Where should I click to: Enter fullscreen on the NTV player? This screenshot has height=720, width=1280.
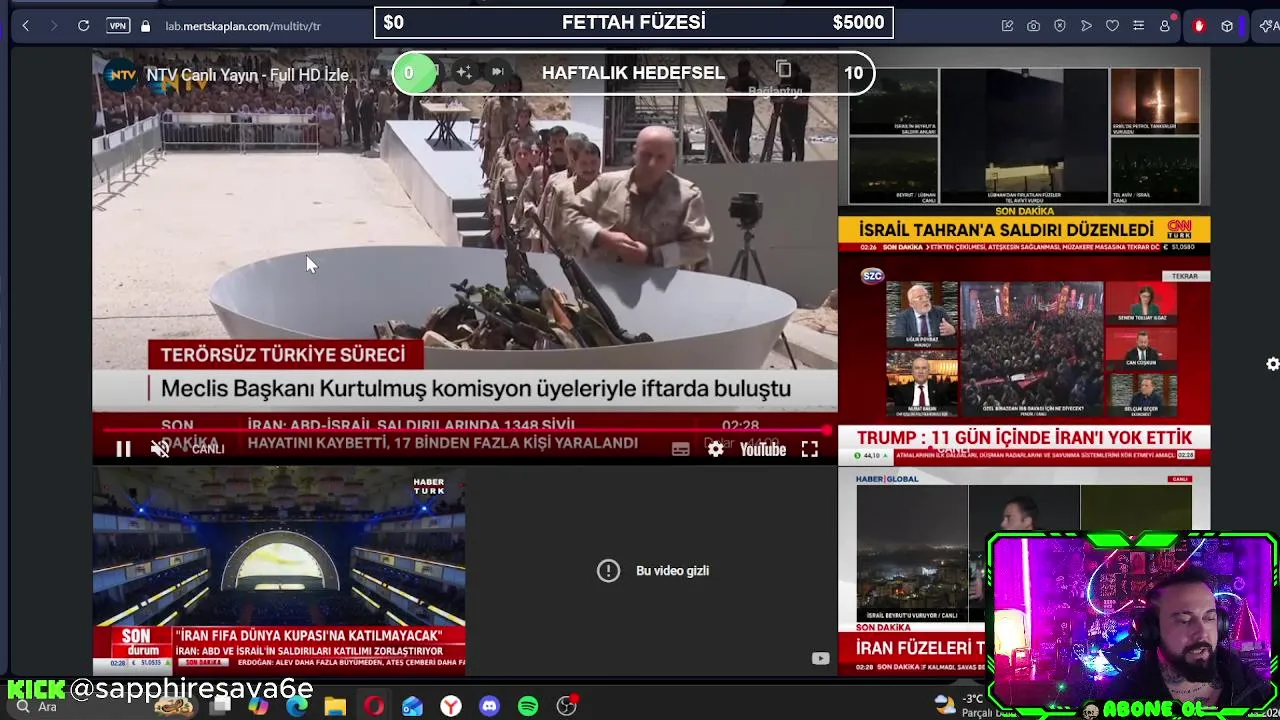click(x=810, y=450)
